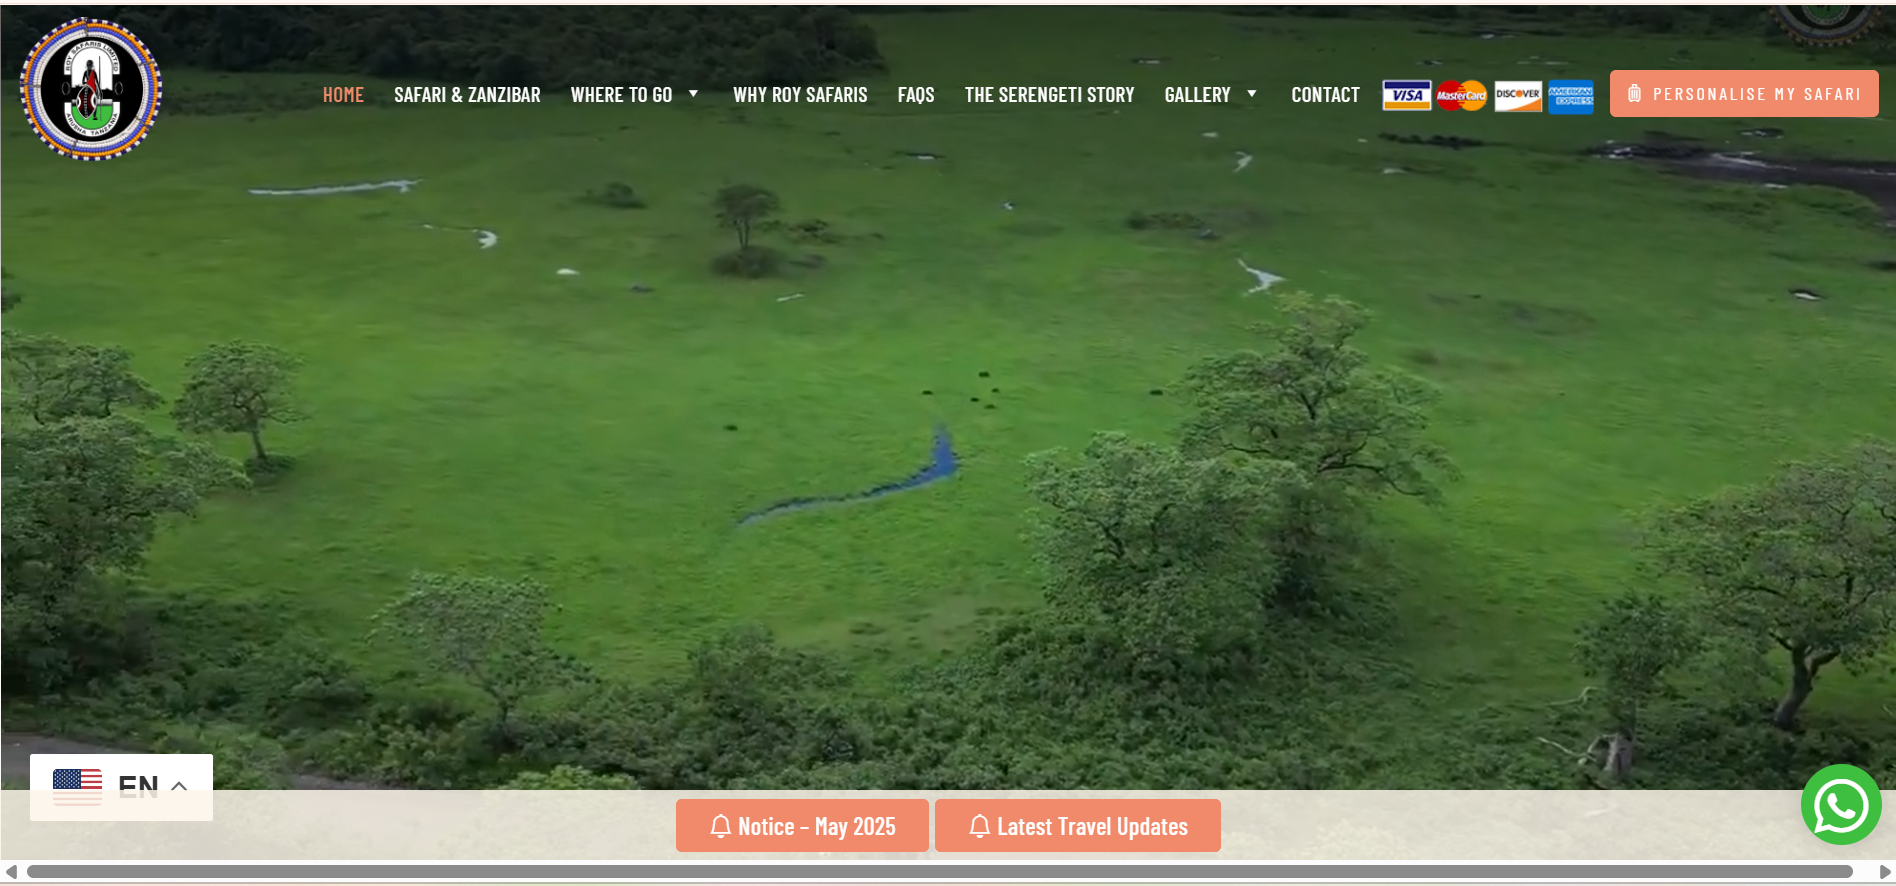Open the Where To Go menu

click(621, 95)
